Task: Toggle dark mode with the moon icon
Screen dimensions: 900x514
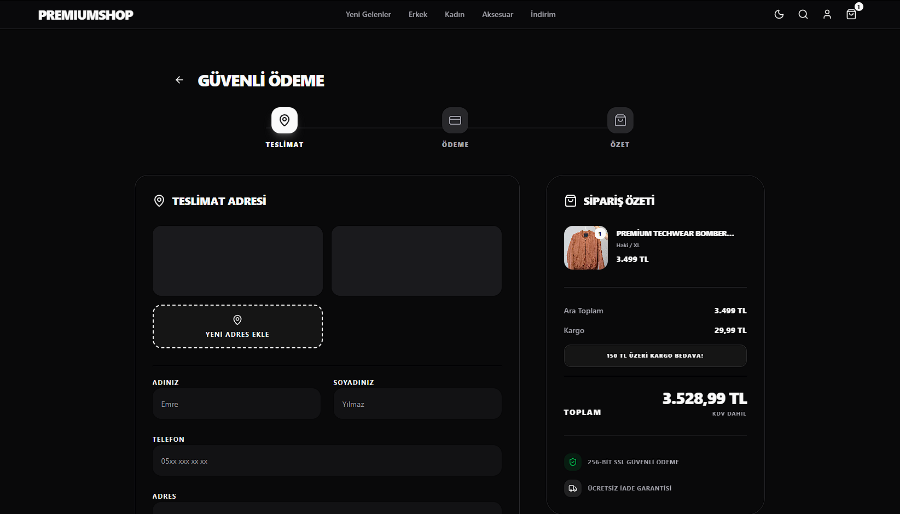Action: pos(779,14)
